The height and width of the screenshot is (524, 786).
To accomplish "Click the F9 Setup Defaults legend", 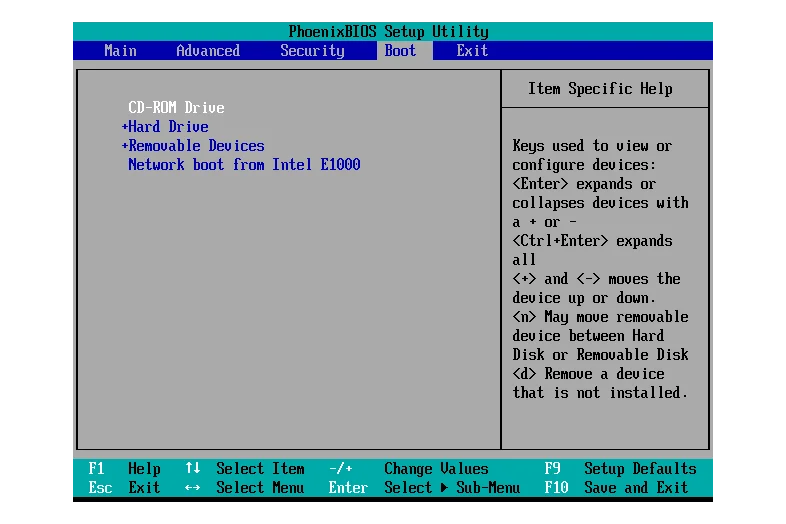I will tap(621, 468).
